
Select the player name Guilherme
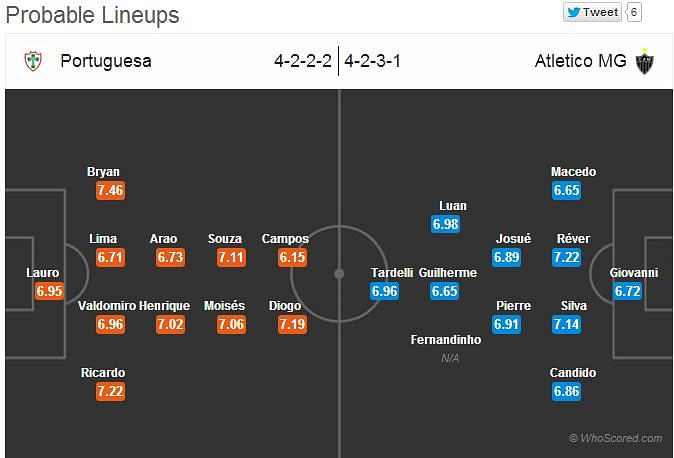click(447, 273)
